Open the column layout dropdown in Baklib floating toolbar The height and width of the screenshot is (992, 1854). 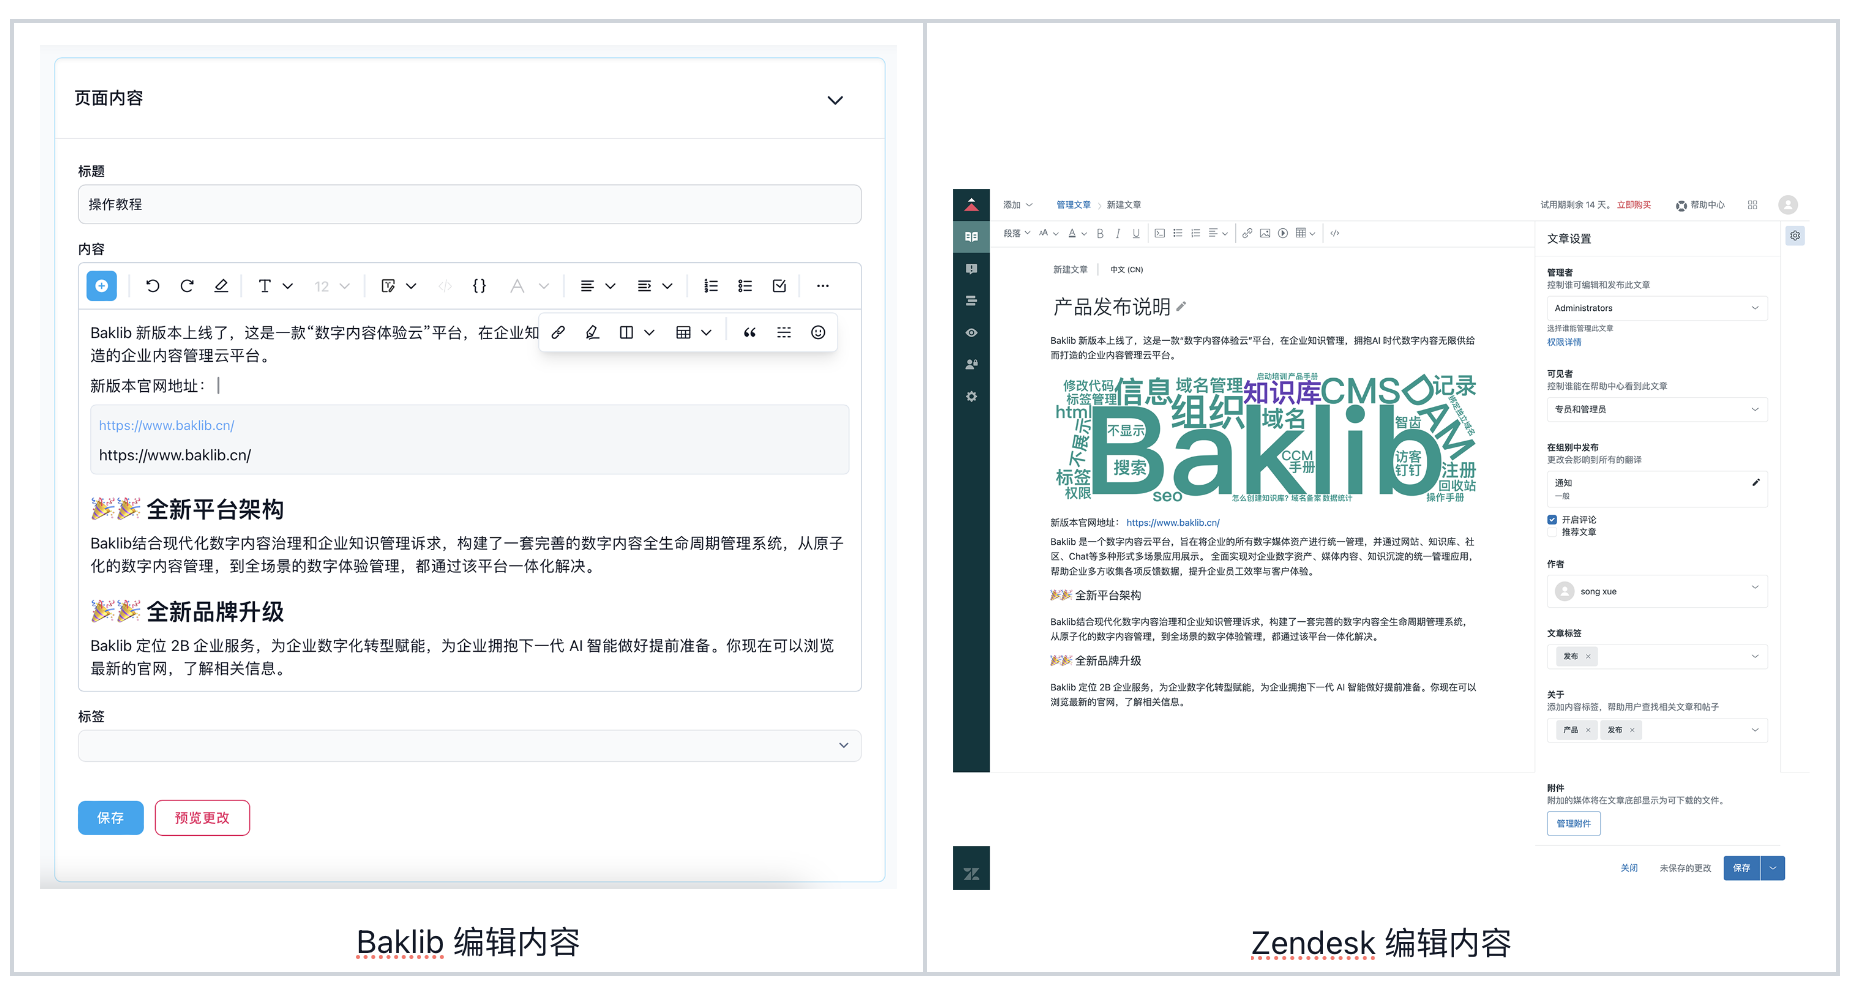coord(636,333)
